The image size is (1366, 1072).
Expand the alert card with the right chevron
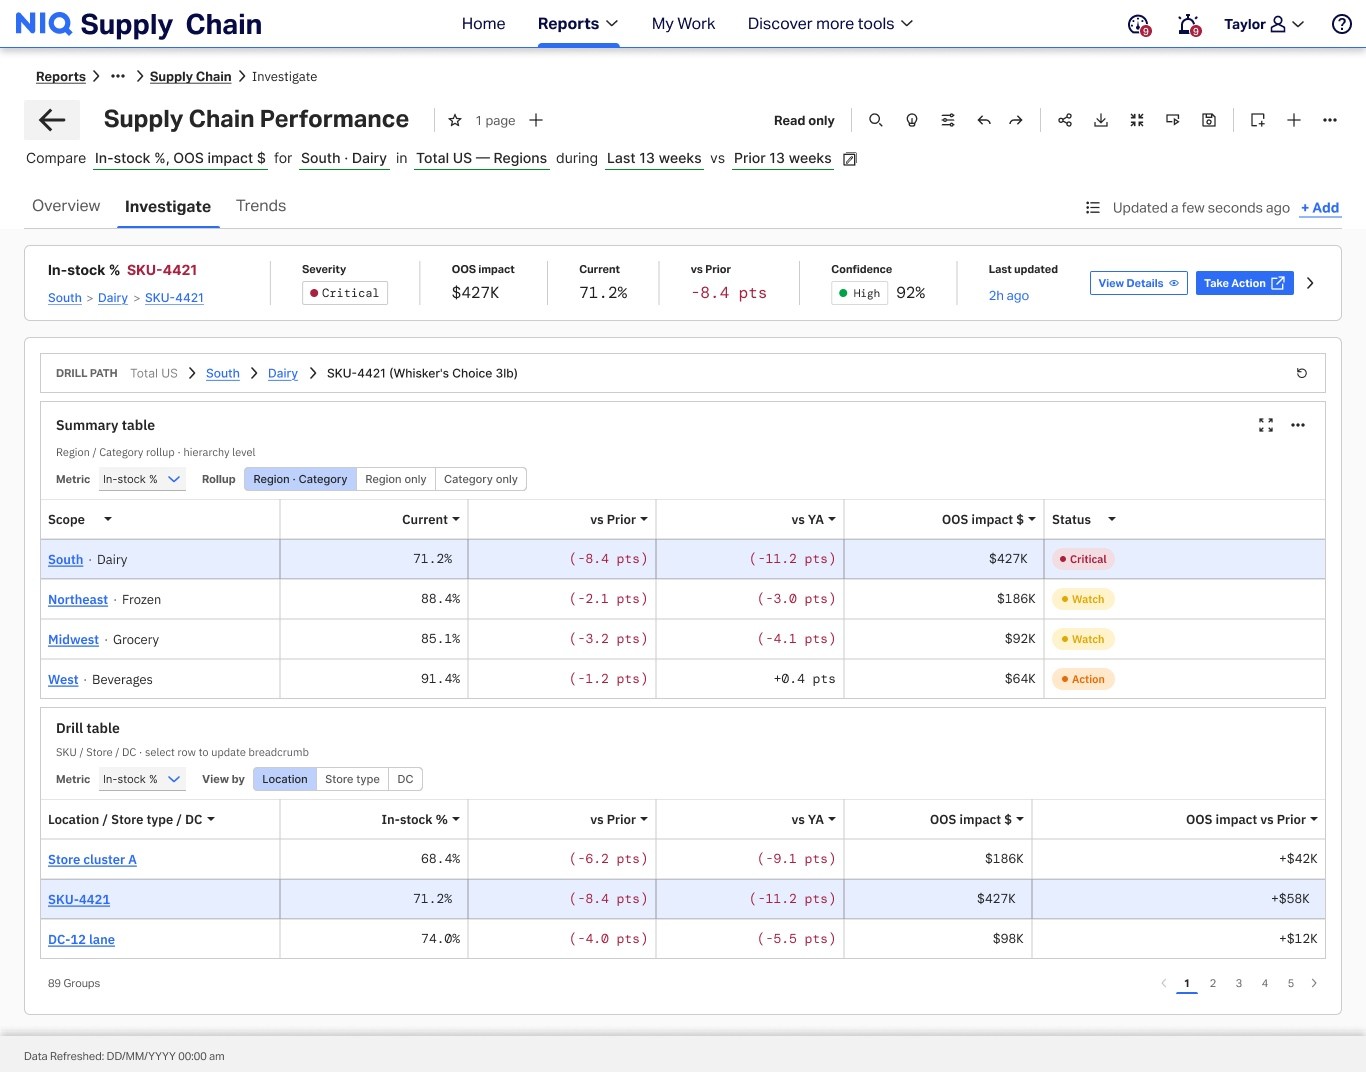pos(1310,283)
